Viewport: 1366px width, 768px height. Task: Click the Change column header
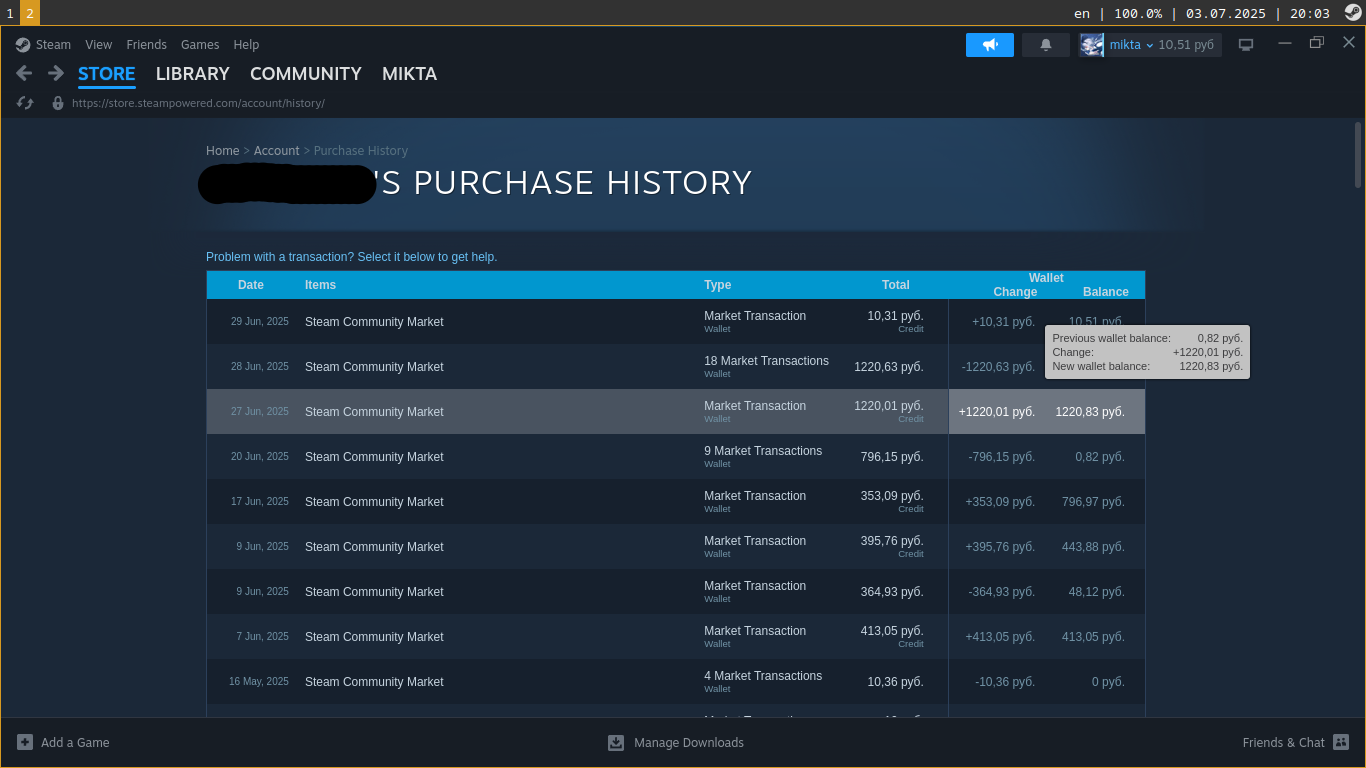click(x=1015, y=292)
